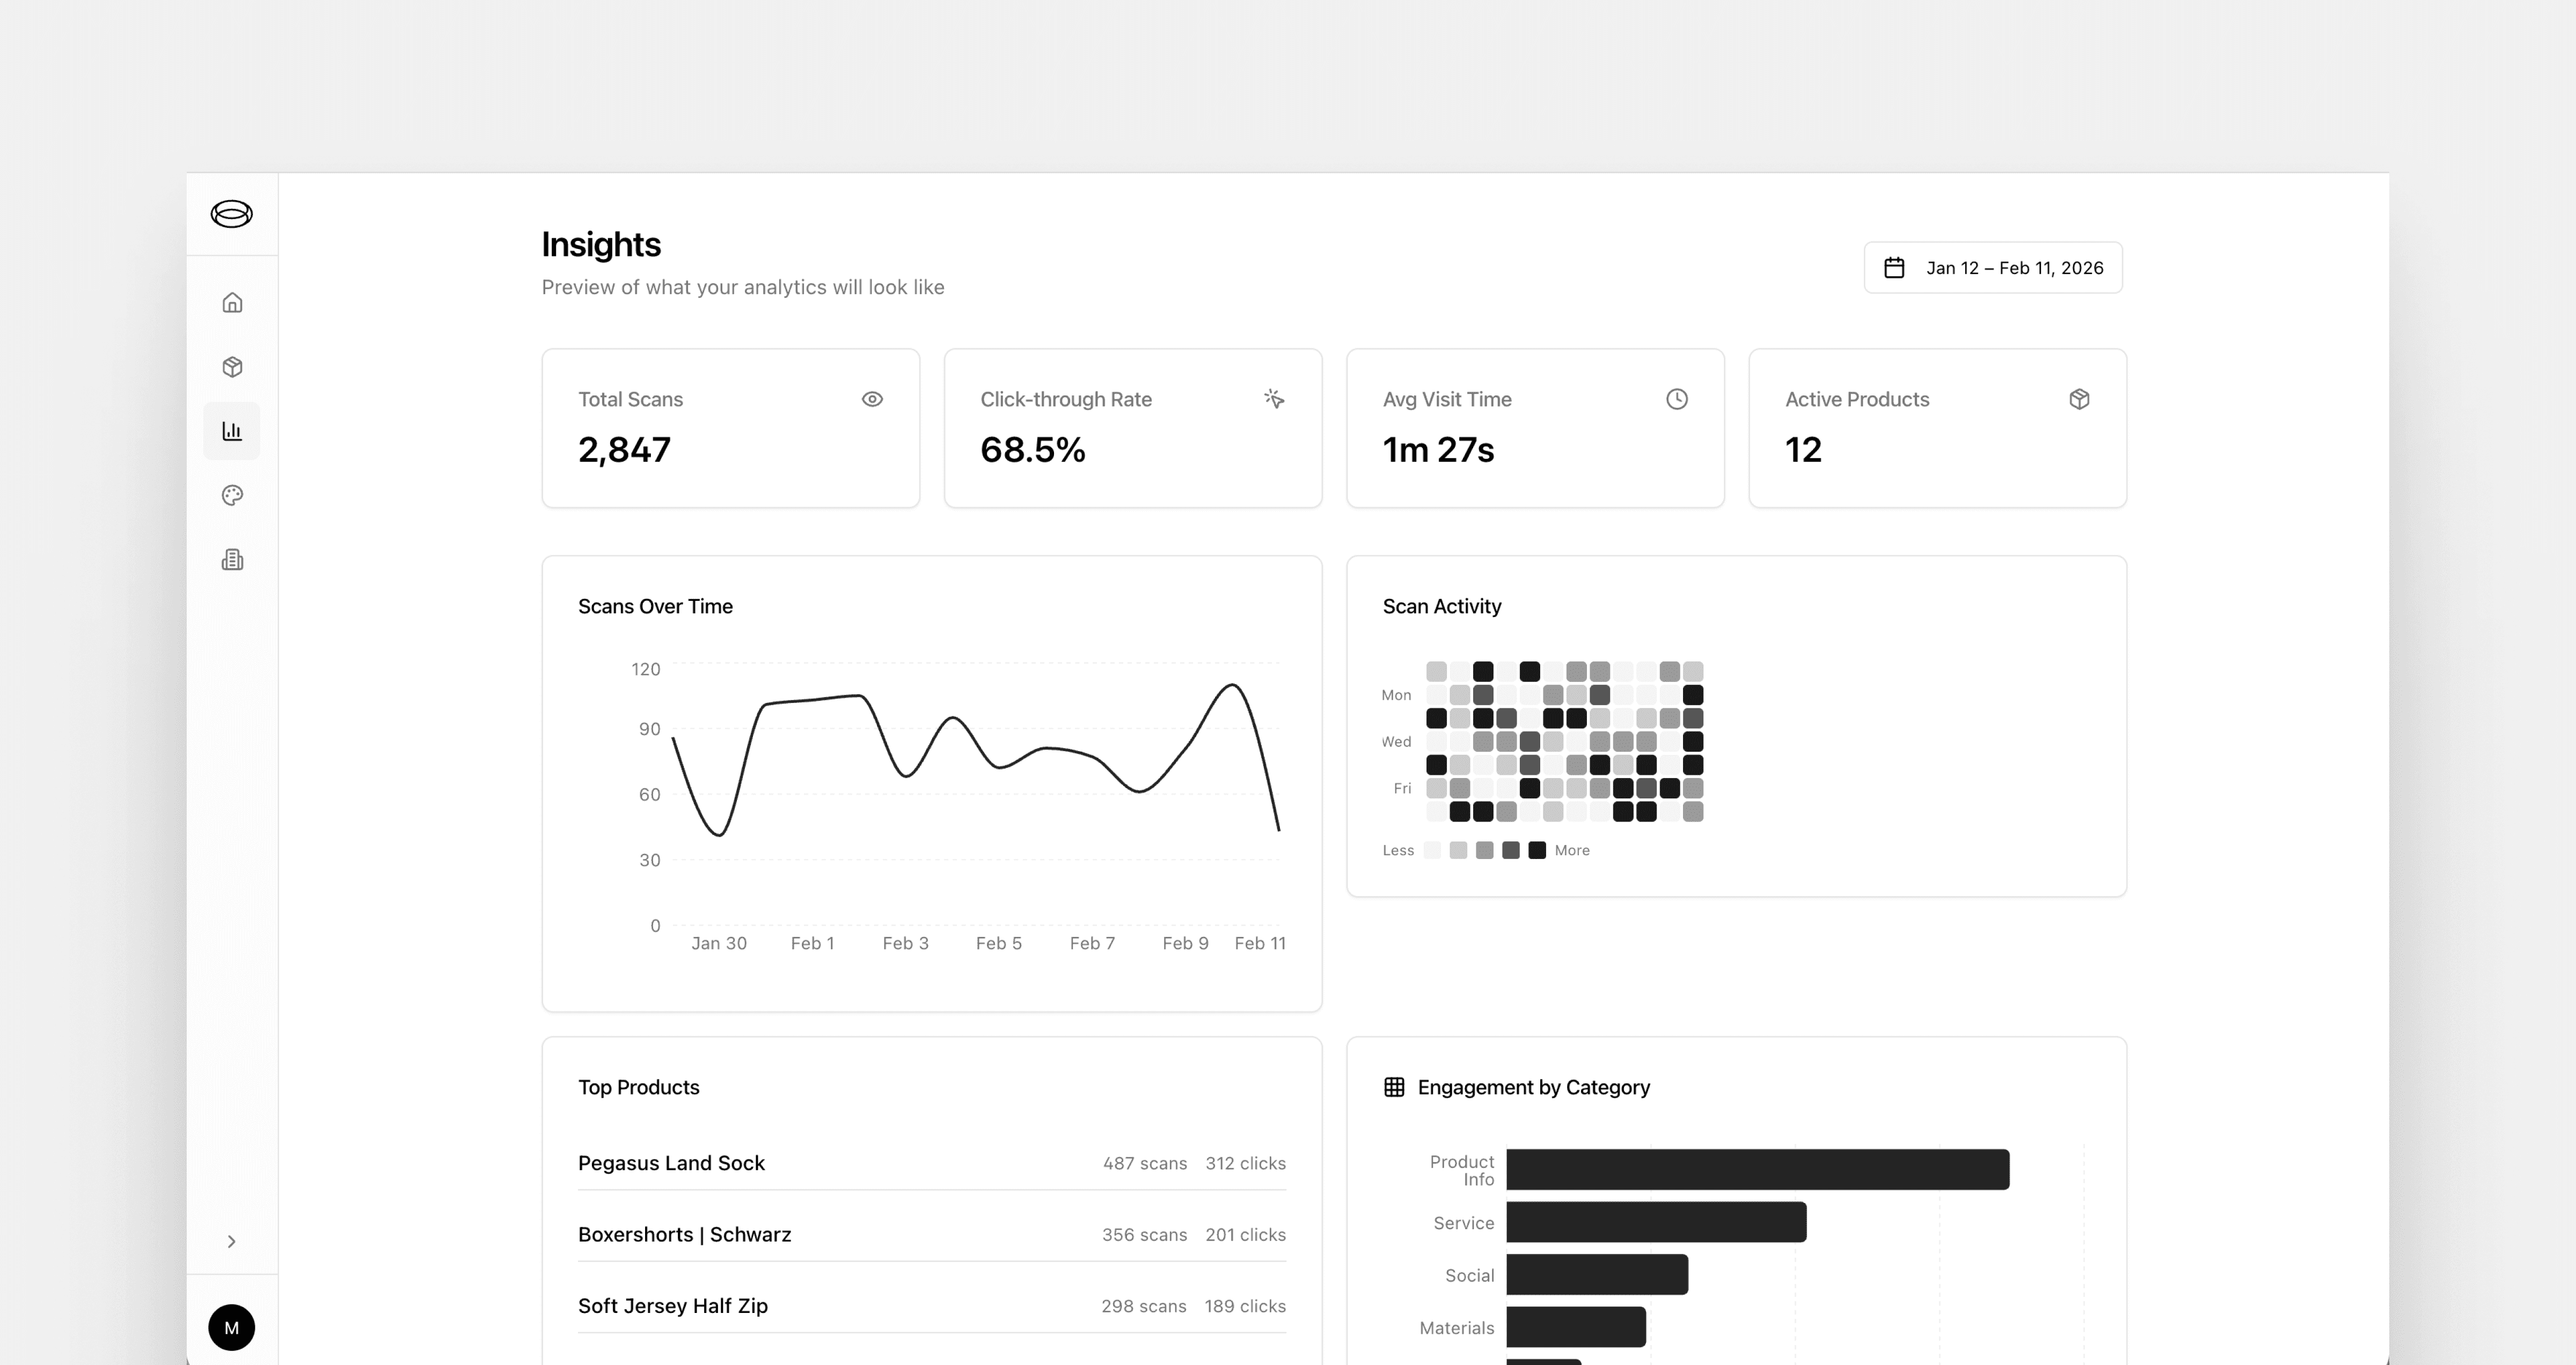This screenshot has width=2576, height=1365.
Task: Open the building icon in the sidebar
Action: 232,560
